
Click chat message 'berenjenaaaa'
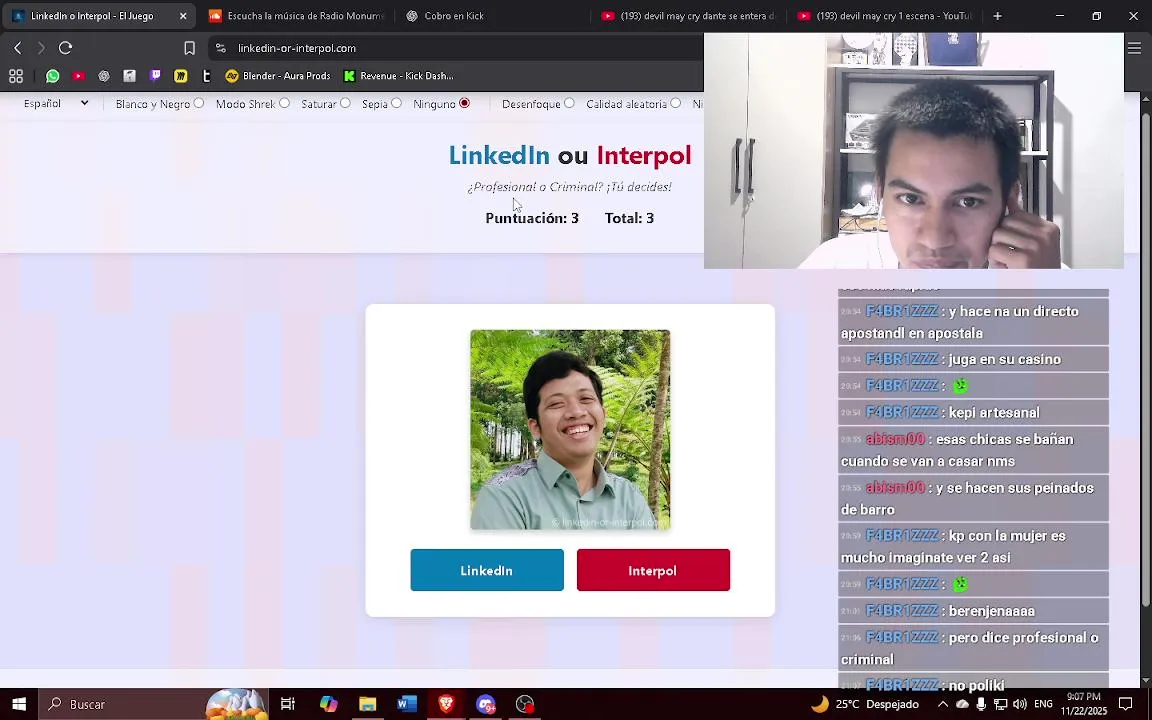tap(973, 611)
